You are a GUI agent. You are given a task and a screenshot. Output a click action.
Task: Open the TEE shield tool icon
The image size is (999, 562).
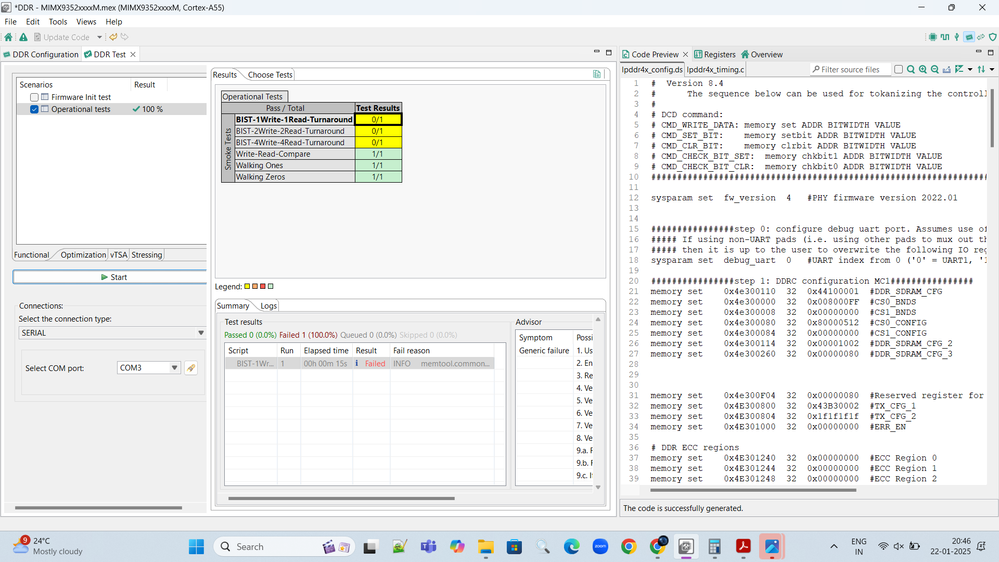[993, 37]
